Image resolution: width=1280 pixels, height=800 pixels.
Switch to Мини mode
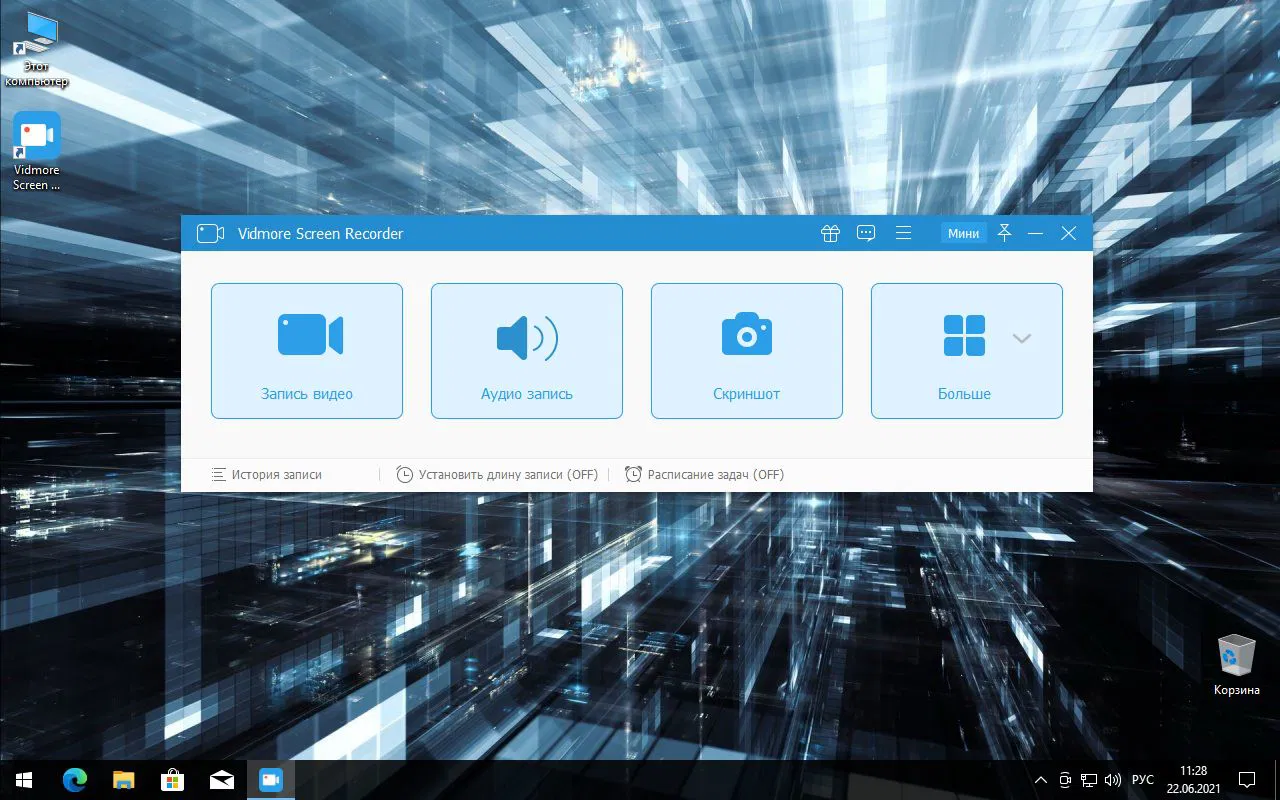(x=964, y=233)
